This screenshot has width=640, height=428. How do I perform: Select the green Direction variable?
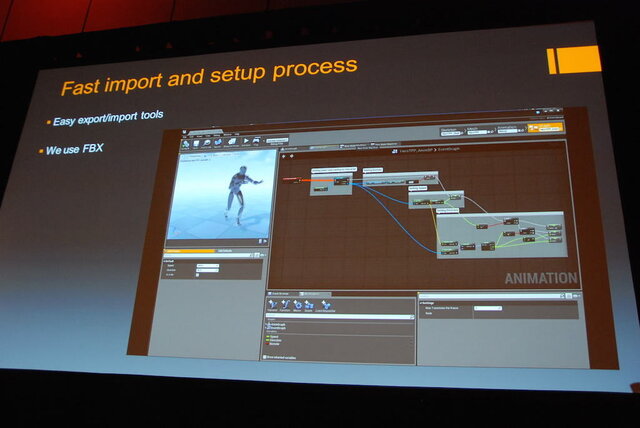click(x=274, y=340)
